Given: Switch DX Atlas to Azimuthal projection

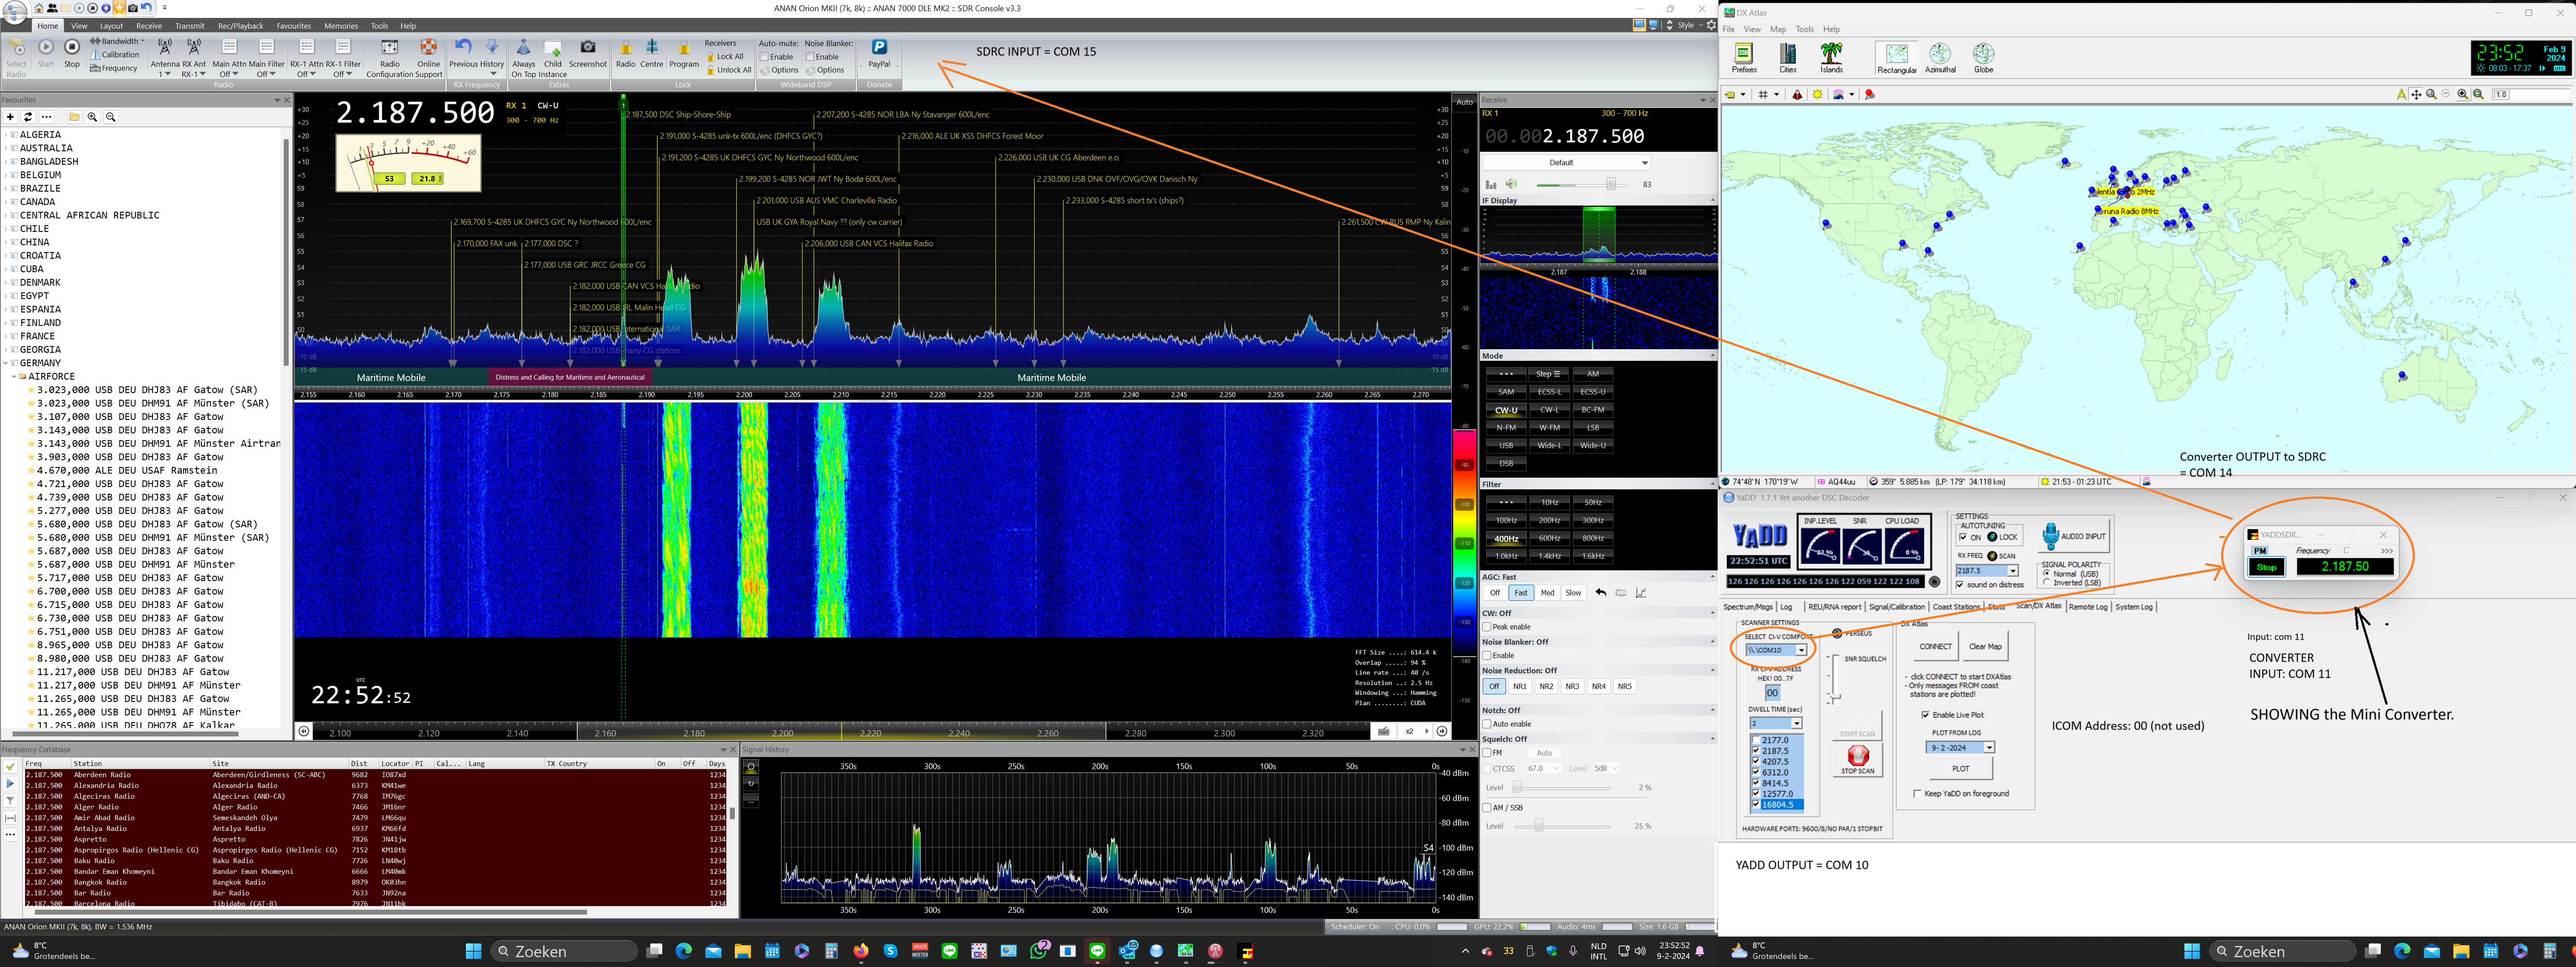Looking at the screenshot, I should tap(1940, 58).
